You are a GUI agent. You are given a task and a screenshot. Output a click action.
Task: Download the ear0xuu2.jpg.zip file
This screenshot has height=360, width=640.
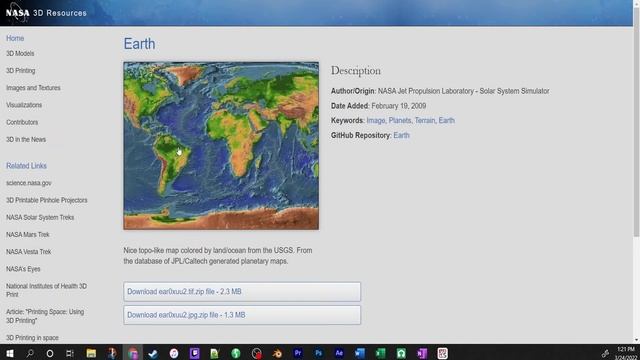click(x=242, y=315)
